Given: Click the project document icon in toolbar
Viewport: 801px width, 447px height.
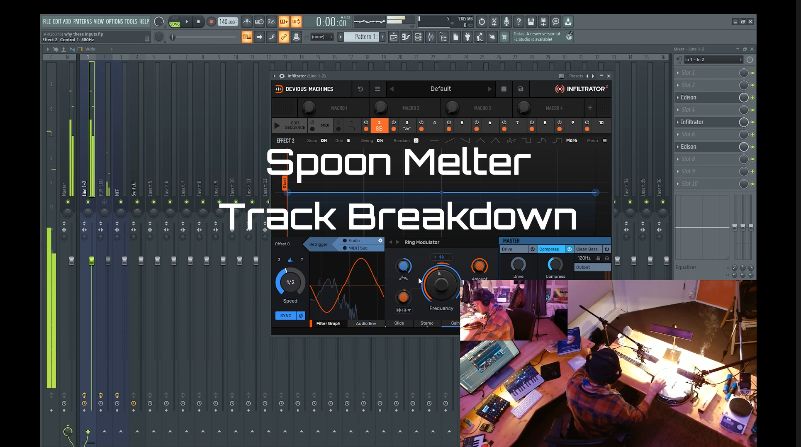Looking at the screenshot, I should point(455,37).
